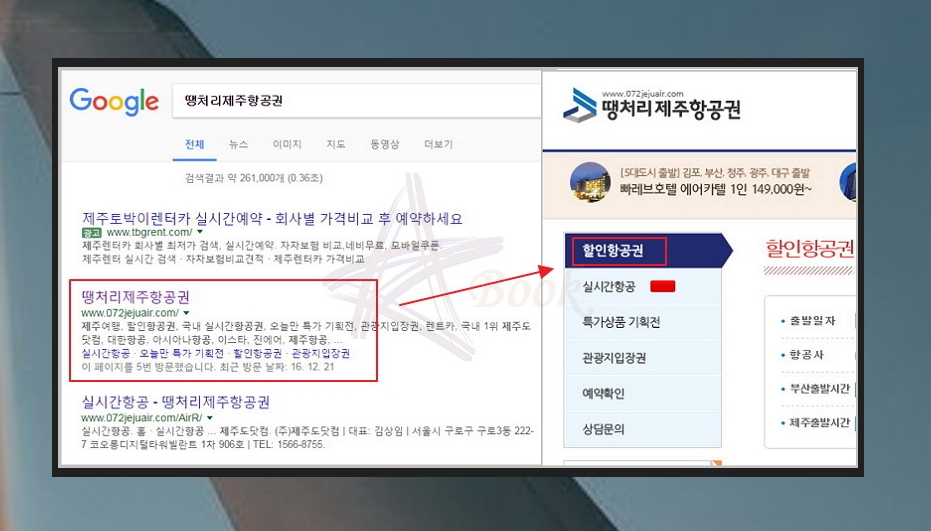931x531 pixels.
Task: Click the 빠레브호텔 에어카텔 1인 149,000원 banner text
Action: pos(715,189)
